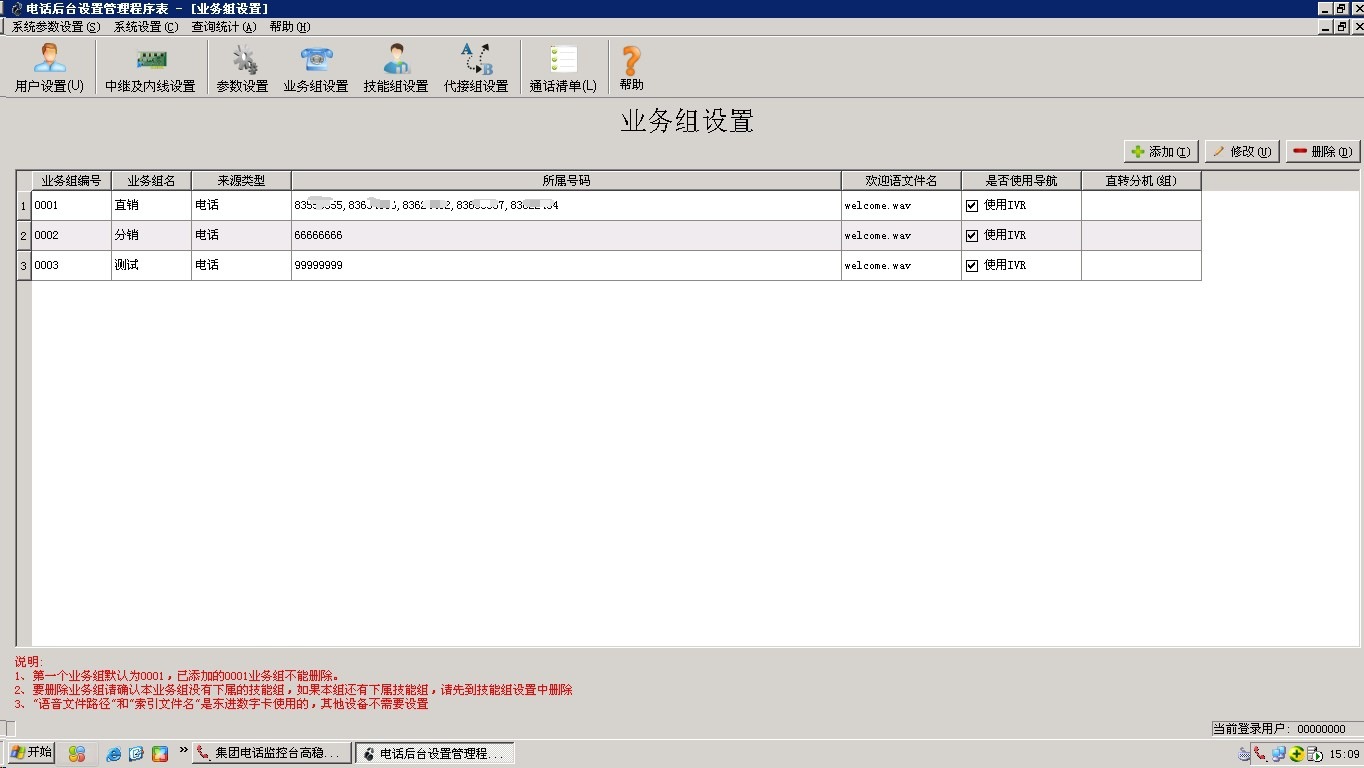Click the app icon in the title bar
This screenshot has width=1364, height=768.
tap(15, 8)
